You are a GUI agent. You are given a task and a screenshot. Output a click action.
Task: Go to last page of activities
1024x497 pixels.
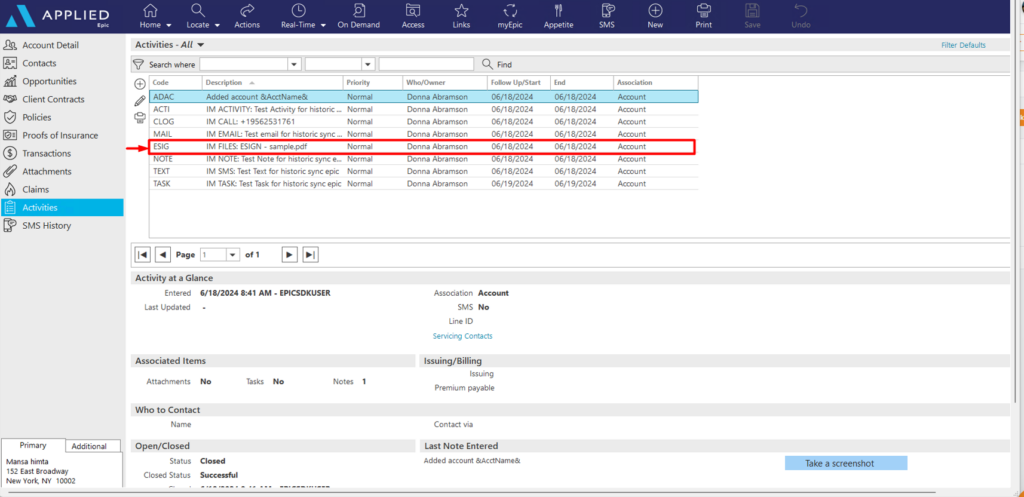pos(311,254)
